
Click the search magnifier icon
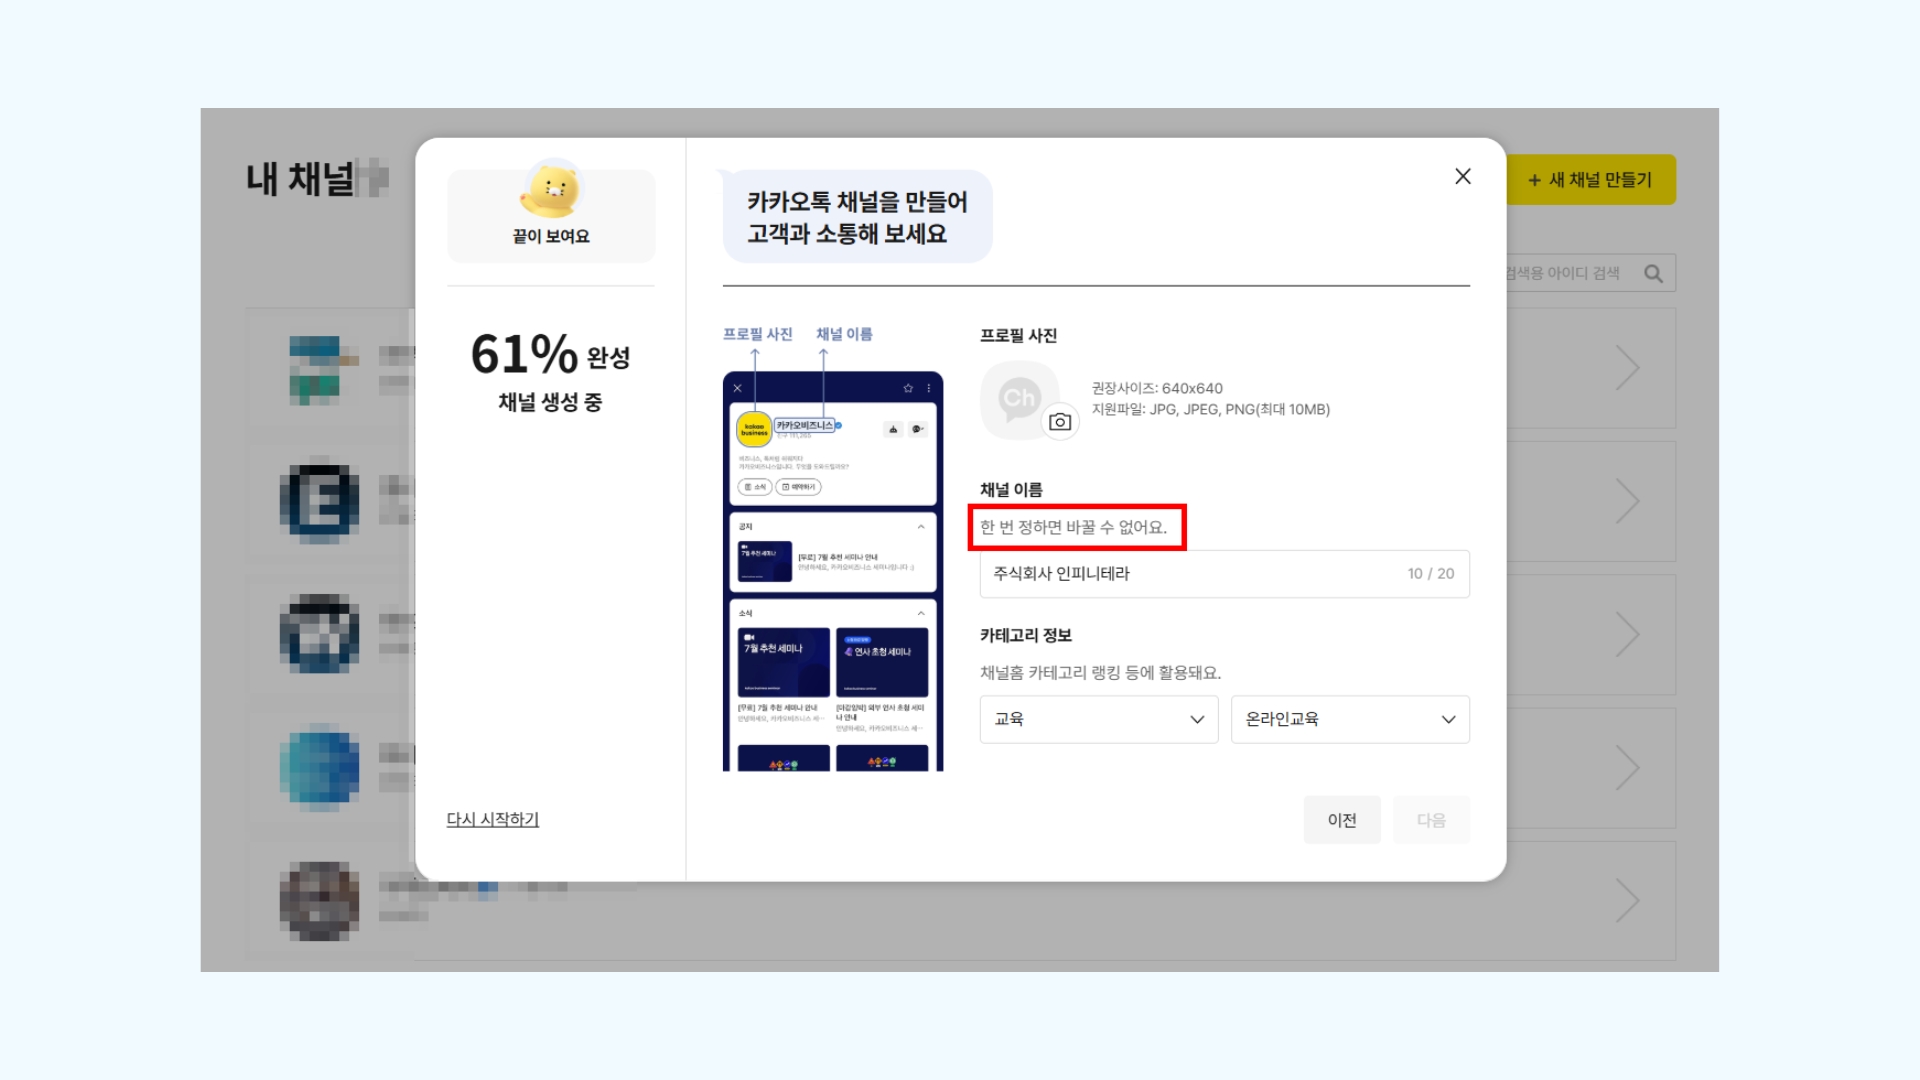1653,274
